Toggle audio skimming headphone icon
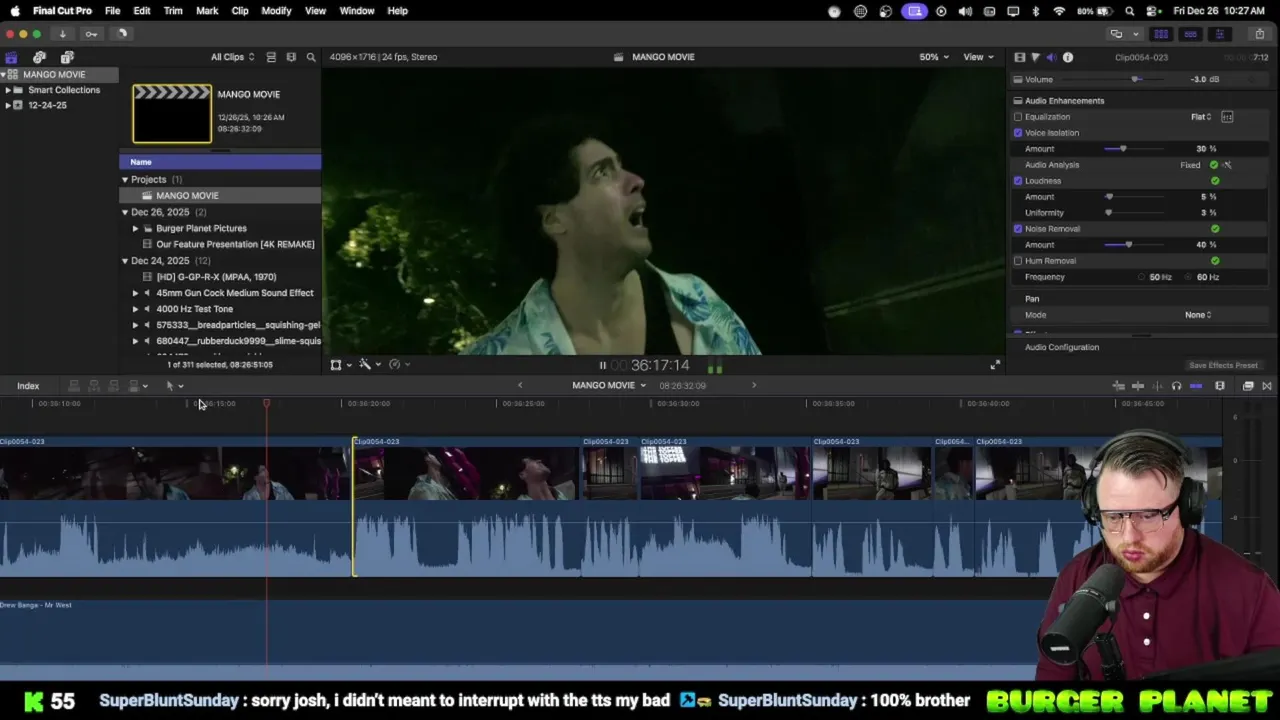The width and height of the screenshot is (1280, 720). (1176, 386)
